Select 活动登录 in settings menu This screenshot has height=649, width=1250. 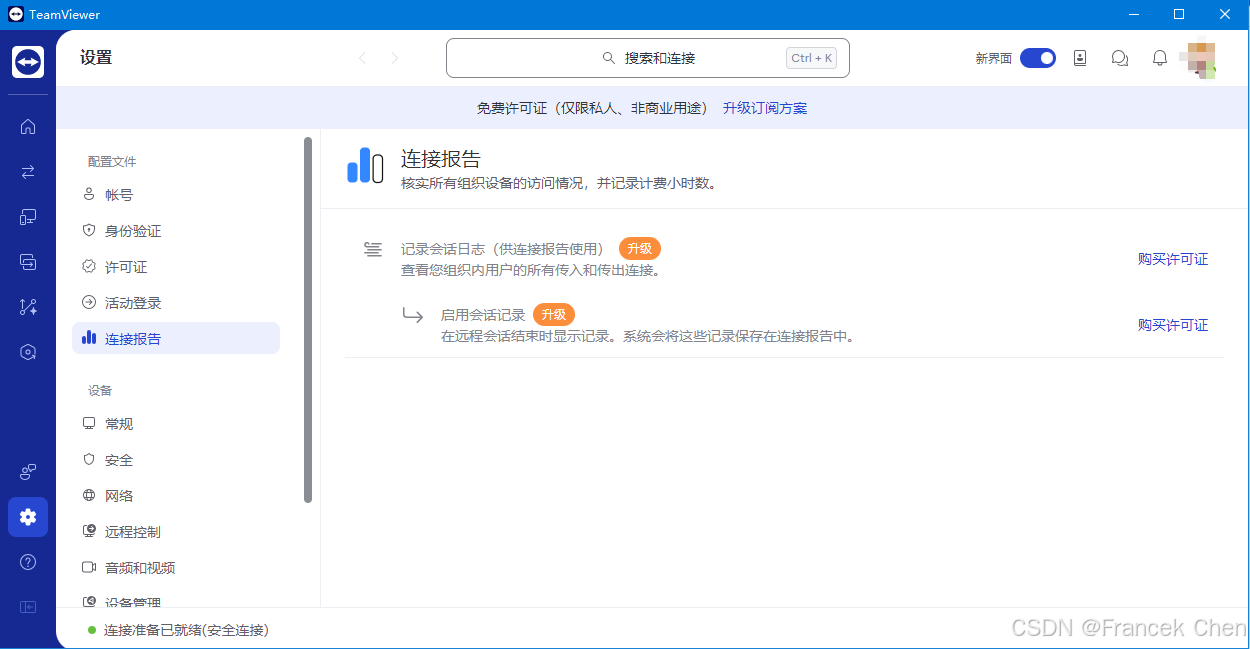pyautogui.click(x=176, y=303)
